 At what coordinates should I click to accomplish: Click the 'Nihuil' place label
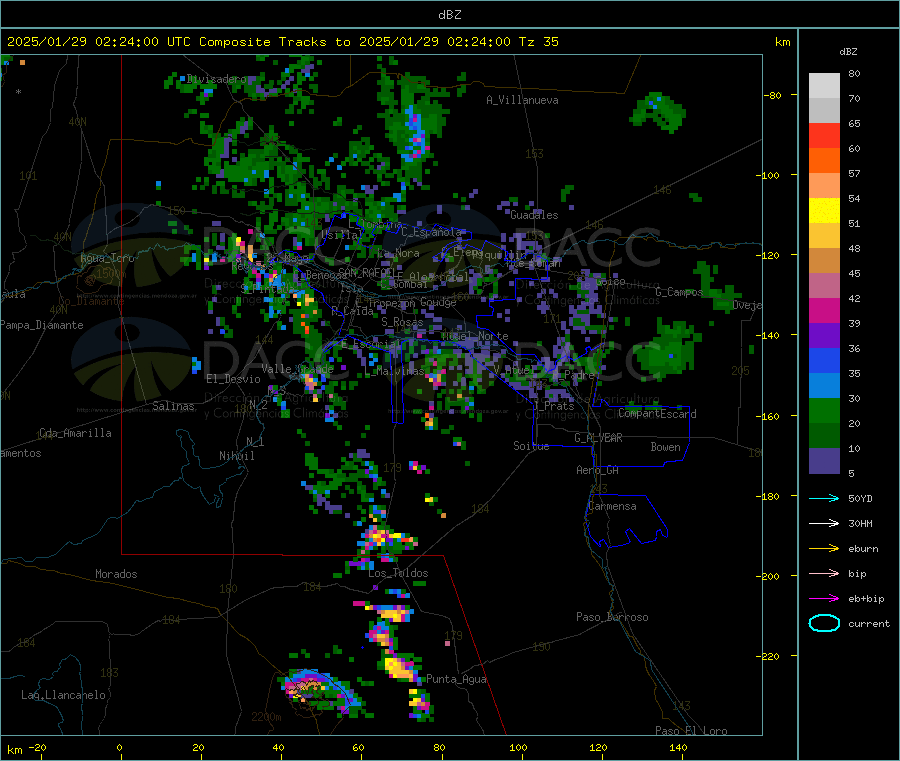(237, 456)
